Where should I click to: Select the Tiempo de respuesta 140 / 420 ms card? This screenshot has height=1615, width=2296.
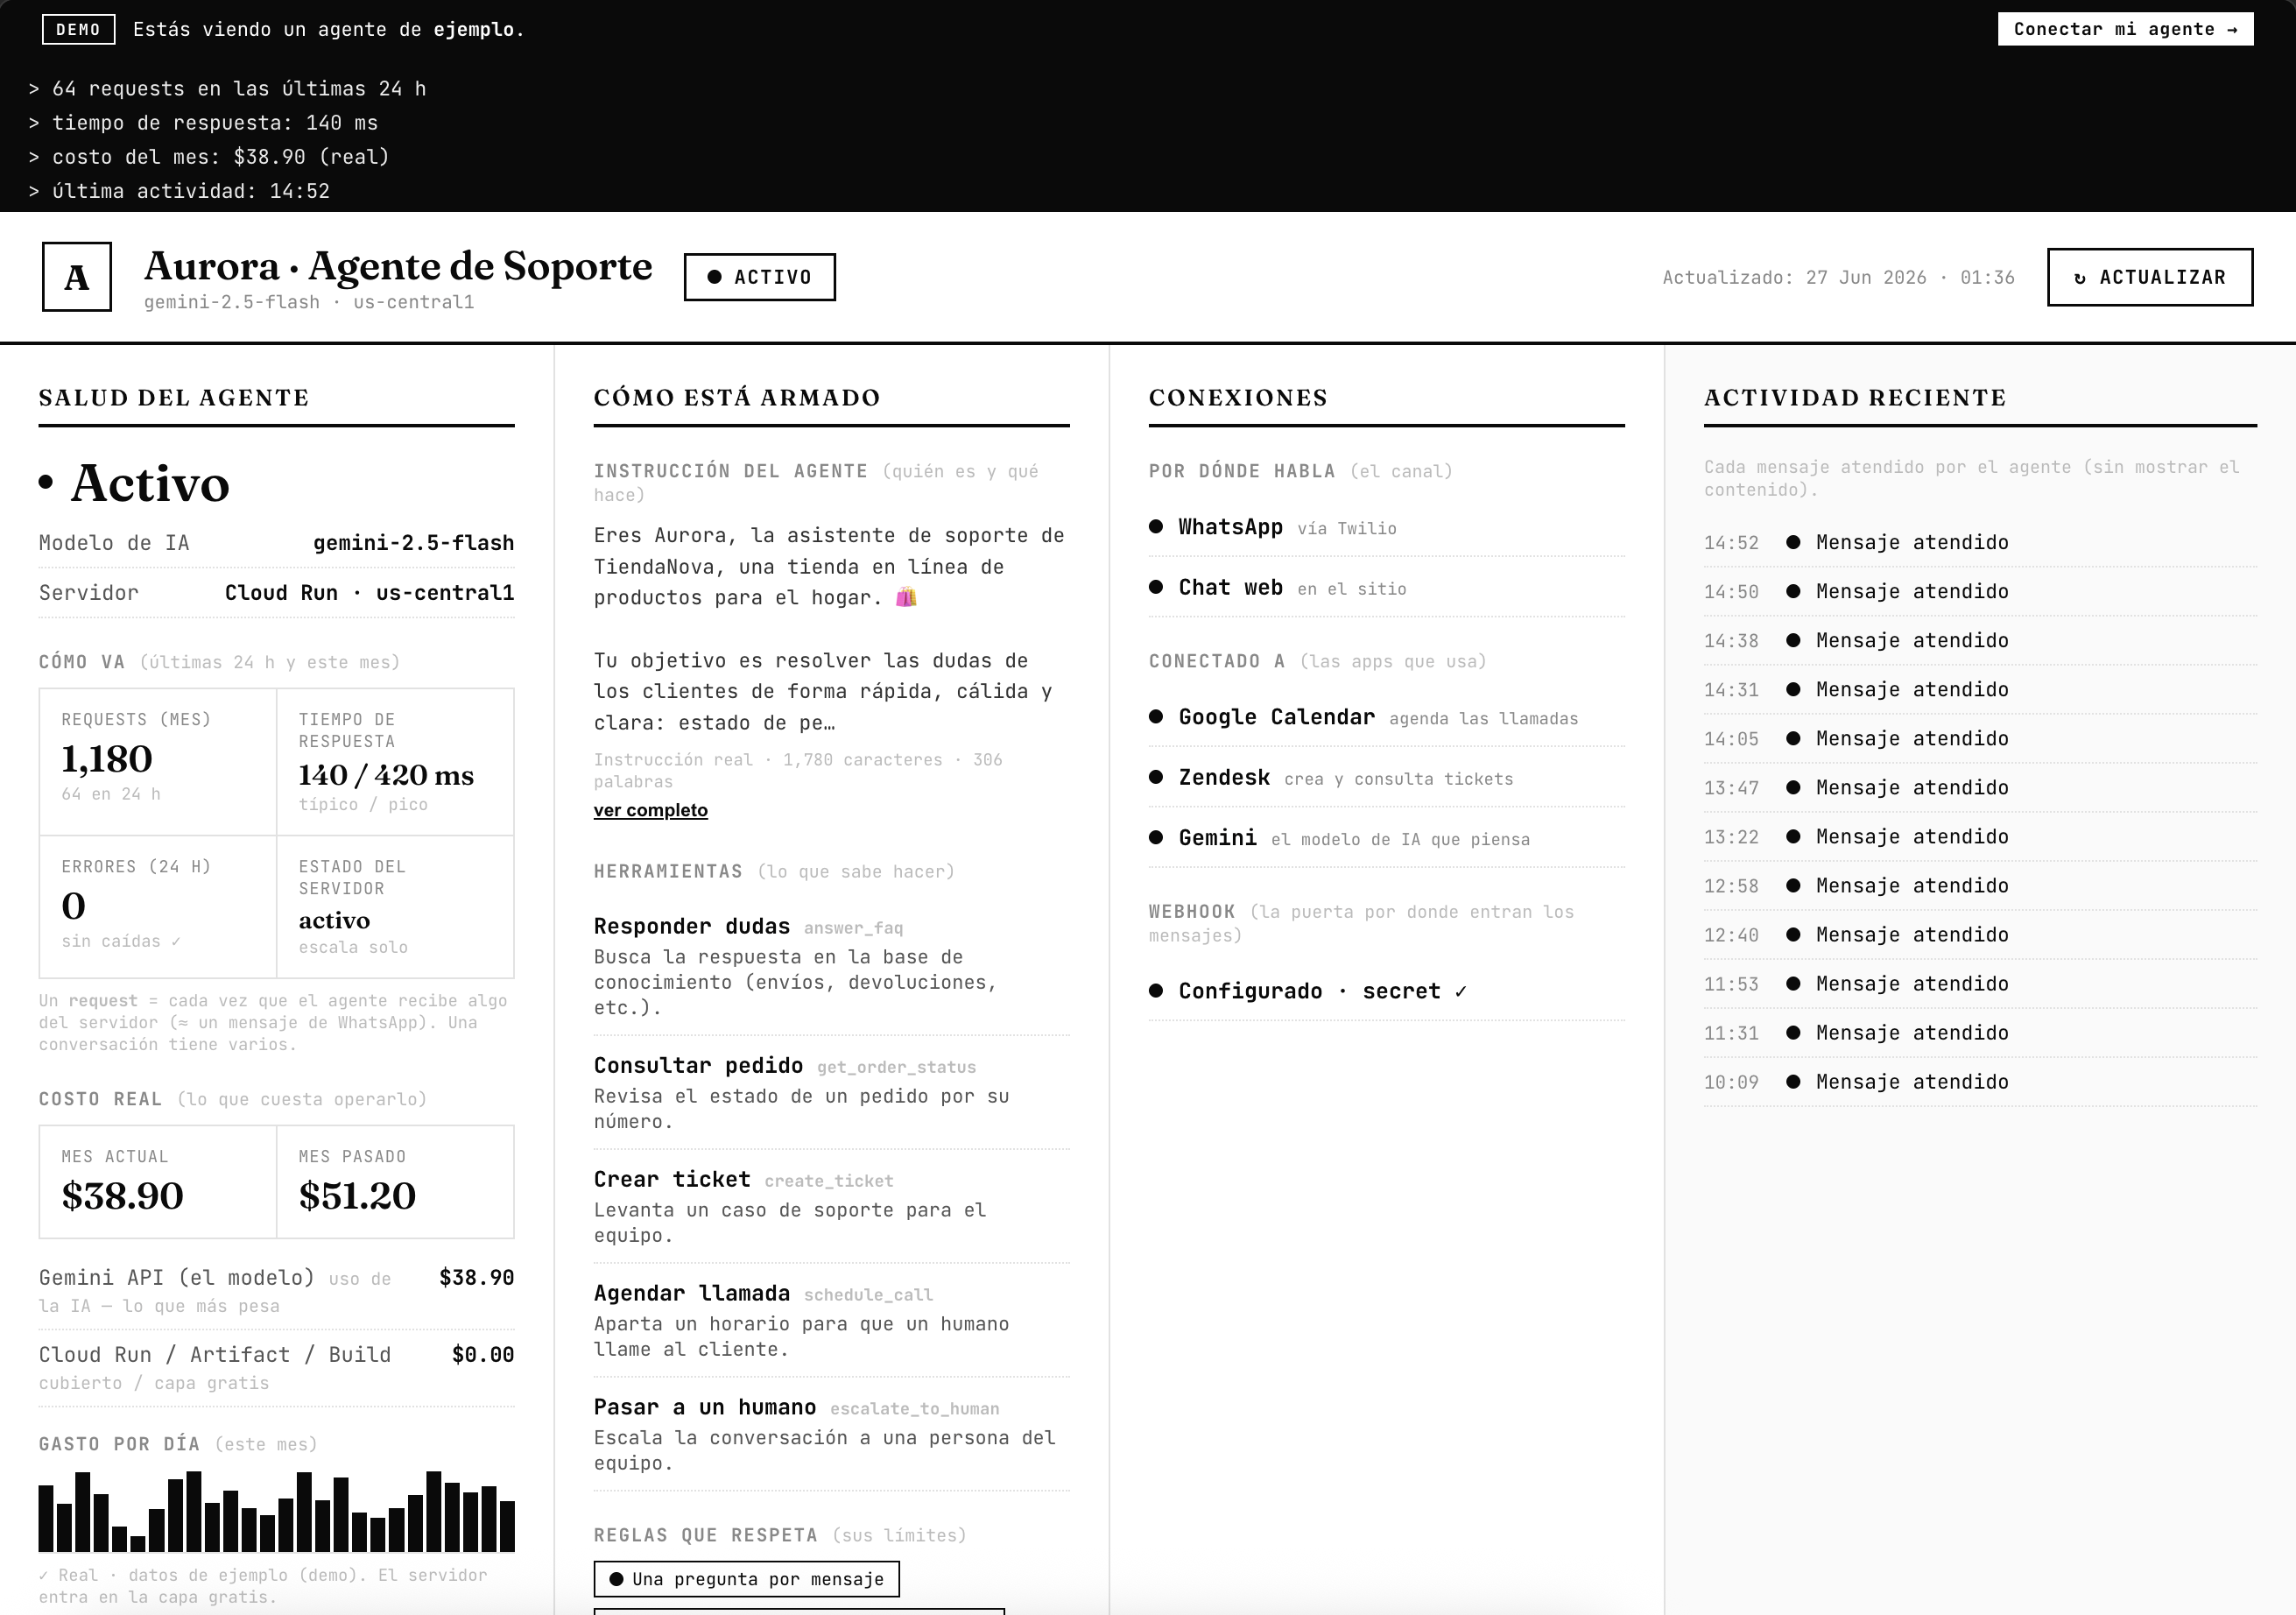point(395,761)
